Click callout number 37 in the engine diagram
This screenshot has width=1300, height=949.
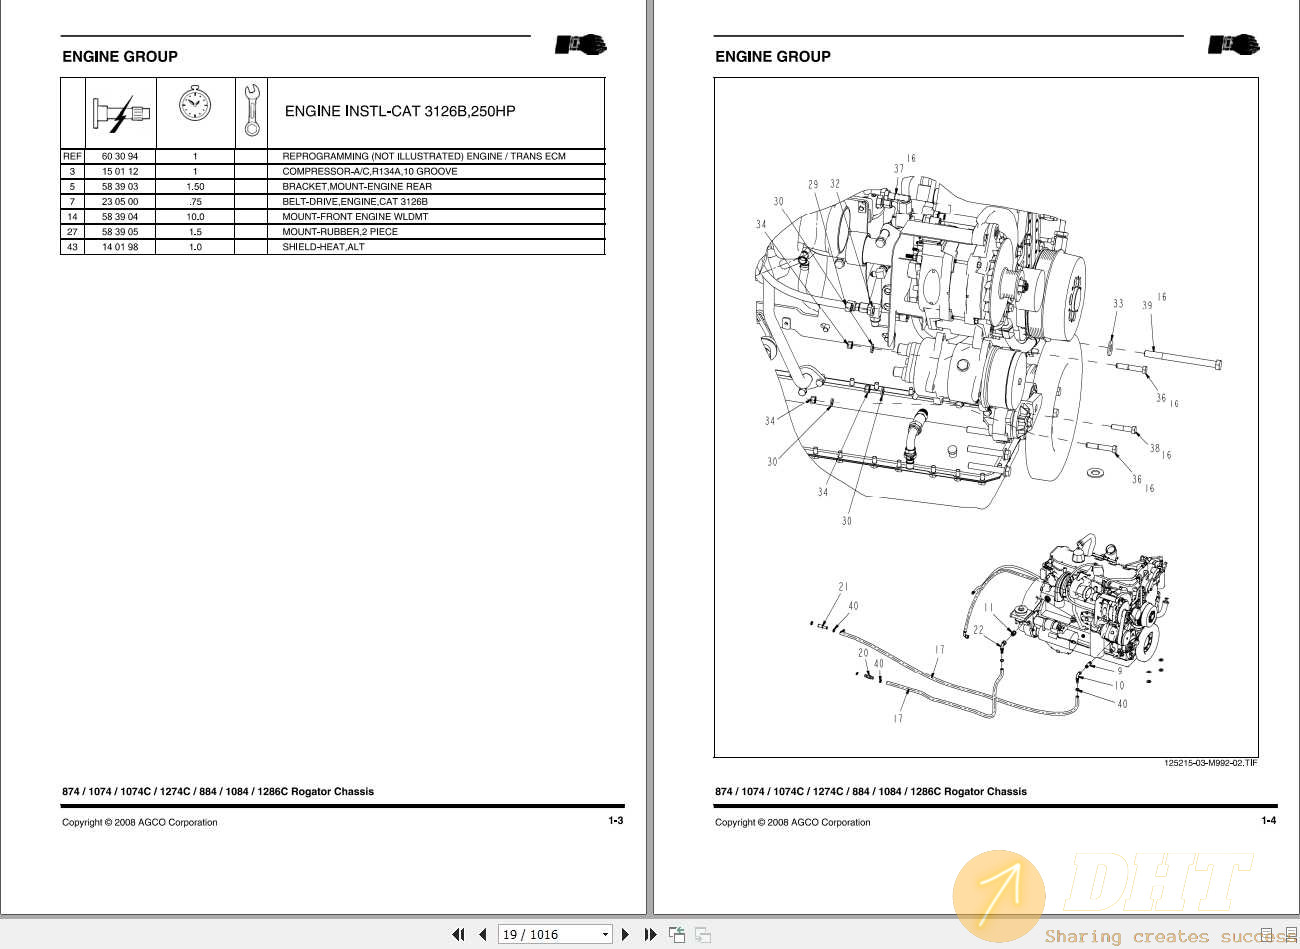click(x=899, y=168)
